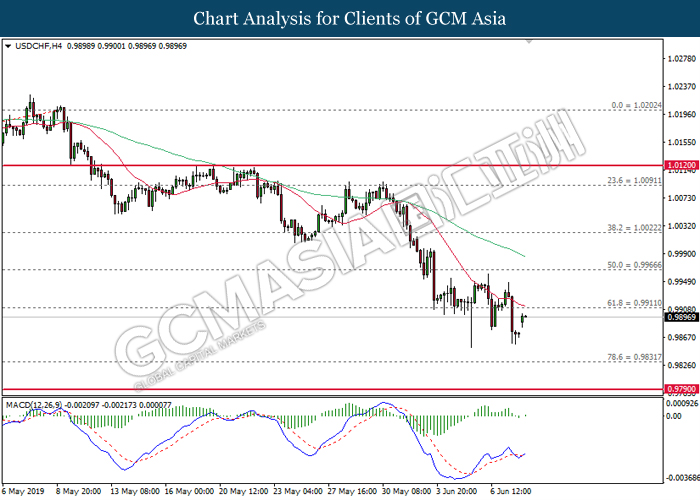Select the Fibonacci label 61.8 = 0.99110

click(634, 303)
